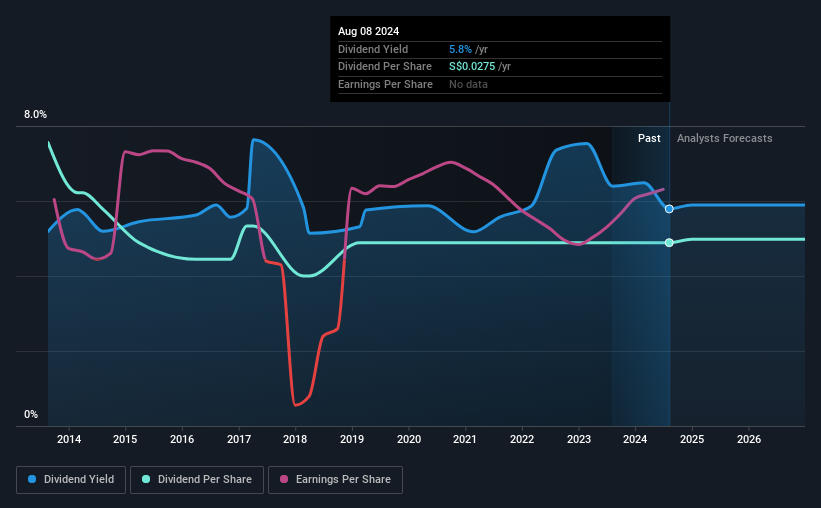Click the Dividend Per Share tooltip row label
The height and width of the screenshot is (508, 821).
(x=385, y=67)
